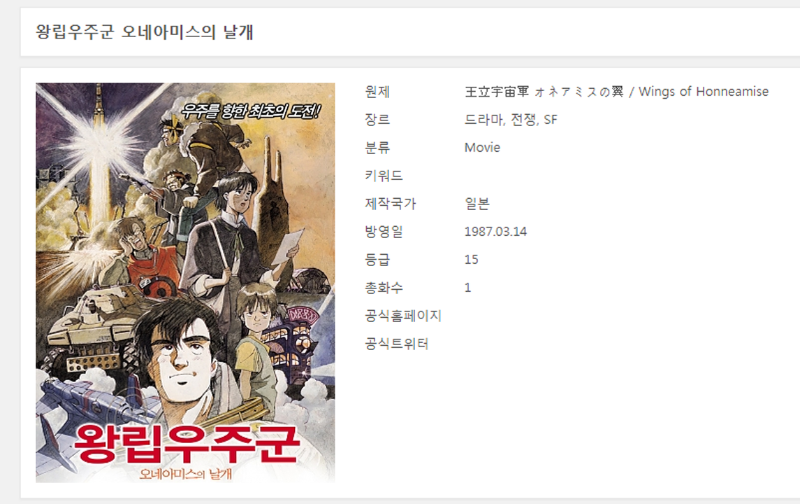The height and width of the screenshot is (504, 800).
Task: Select the air date 1987.03.14
Action: tap(495, 232)
